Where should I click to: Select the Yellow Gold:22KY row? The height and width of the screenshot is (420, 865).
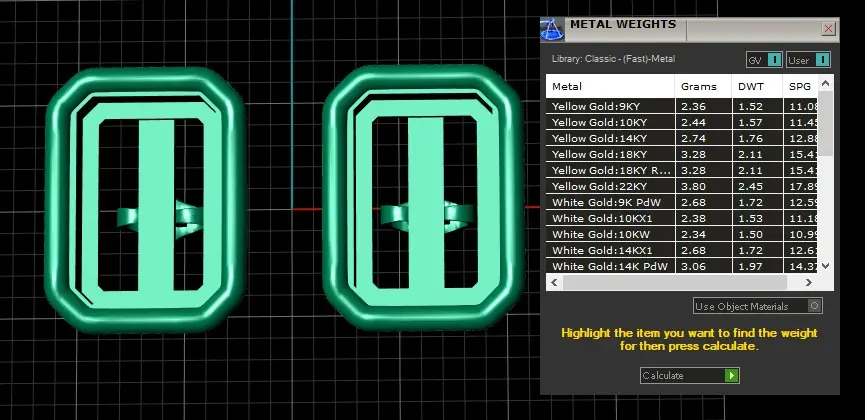point(682,186)
